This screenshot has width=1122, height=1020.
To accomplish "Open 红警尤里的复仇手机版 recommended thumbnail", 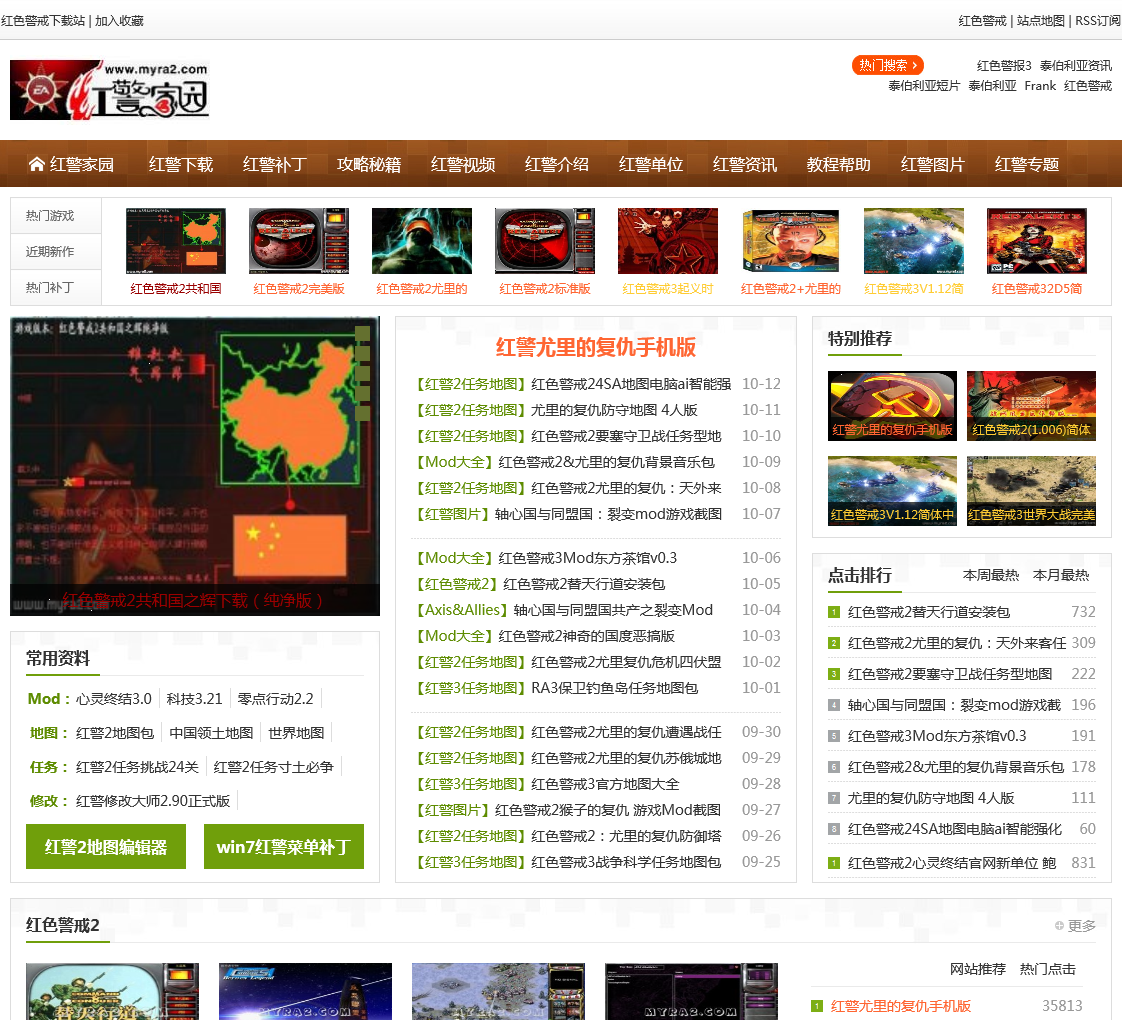I will coord(892,406).
